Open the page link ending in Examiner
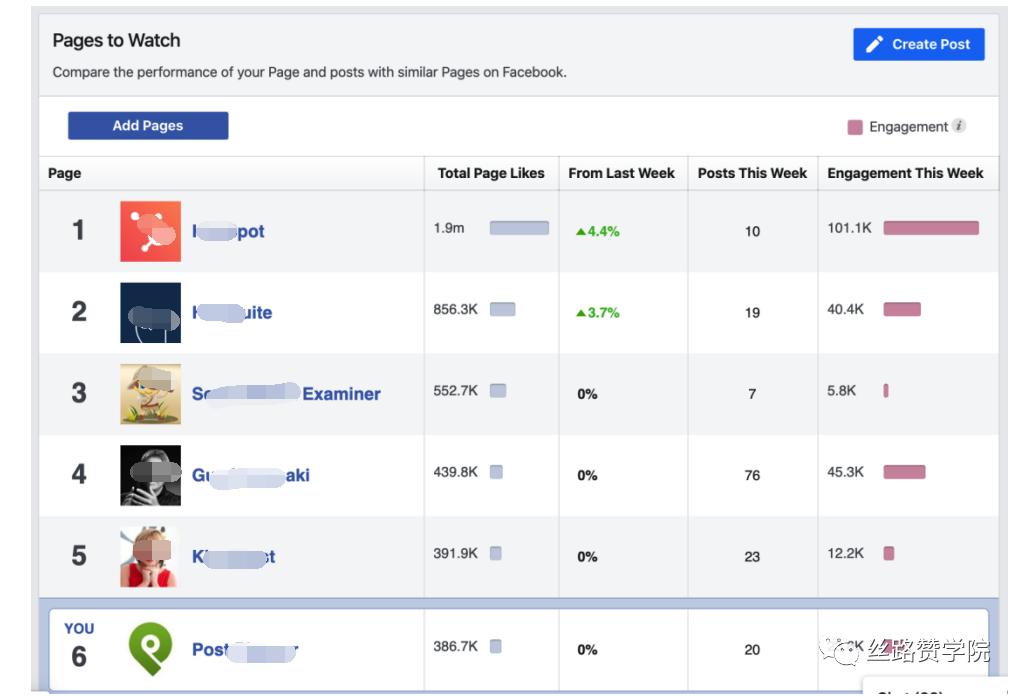The height and width of the screenshot is (696, 1024). click(286, 394)
